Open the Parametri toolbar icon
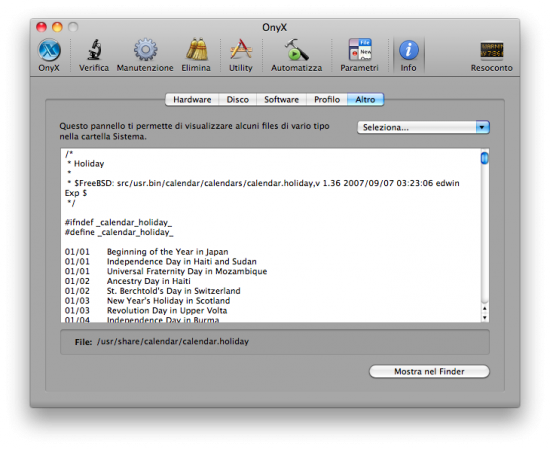Image resolution: width=550 pixels, height=449 pixels. click(x=360, y=55)
